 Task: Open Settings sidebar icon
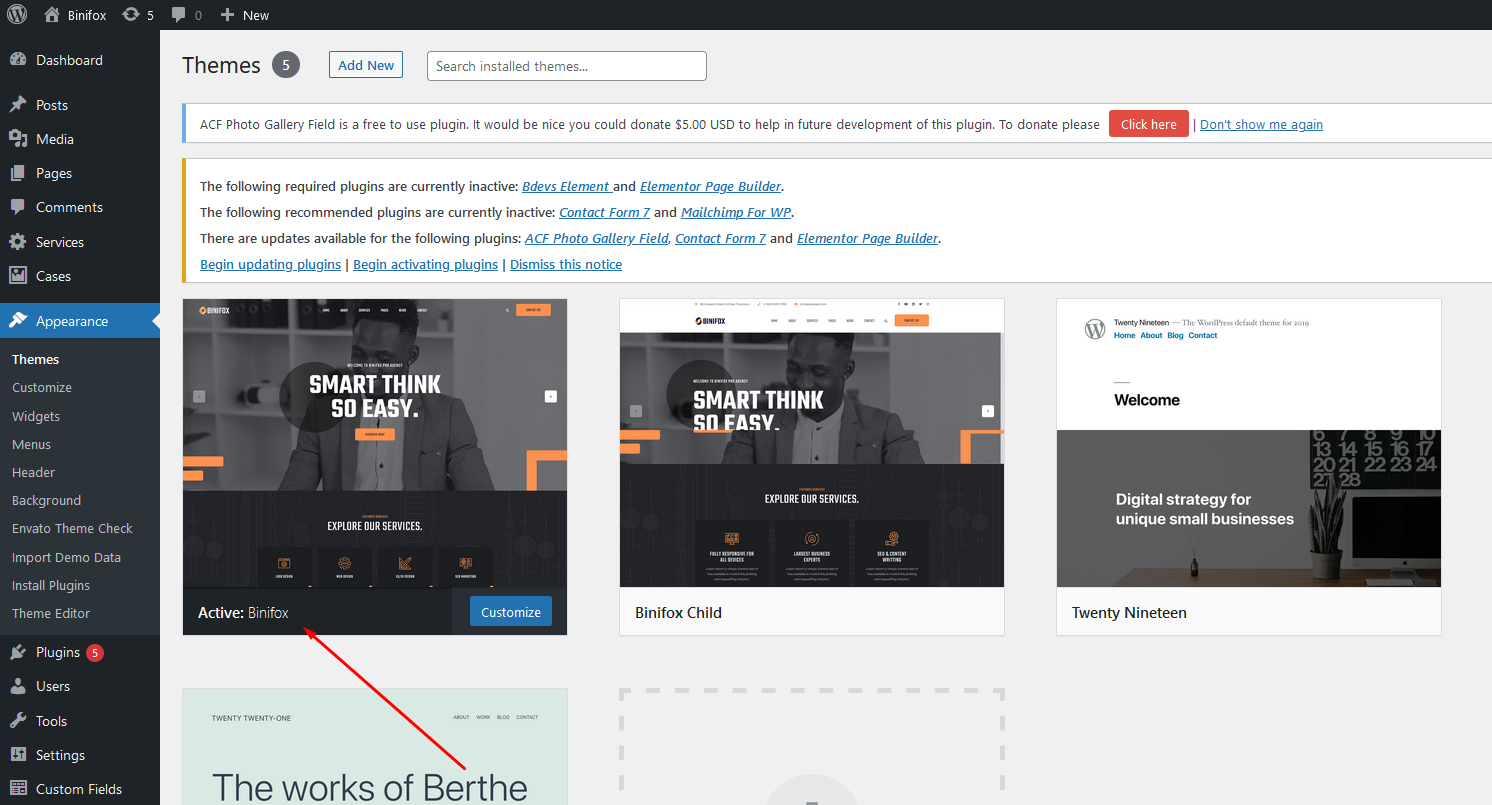click(18, 755)
